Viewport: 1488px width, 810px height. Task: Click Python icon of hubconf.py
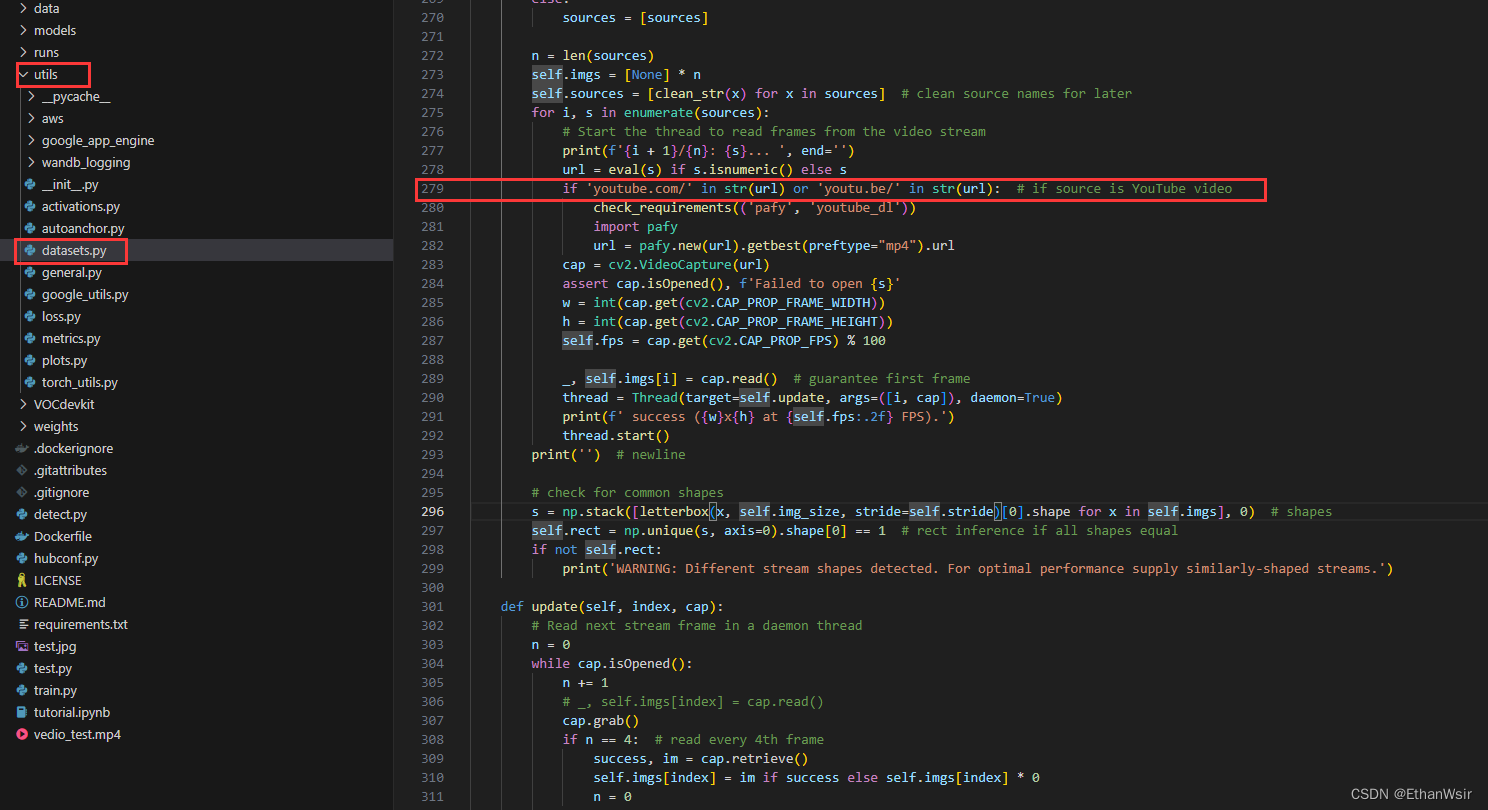pos(22,558)
